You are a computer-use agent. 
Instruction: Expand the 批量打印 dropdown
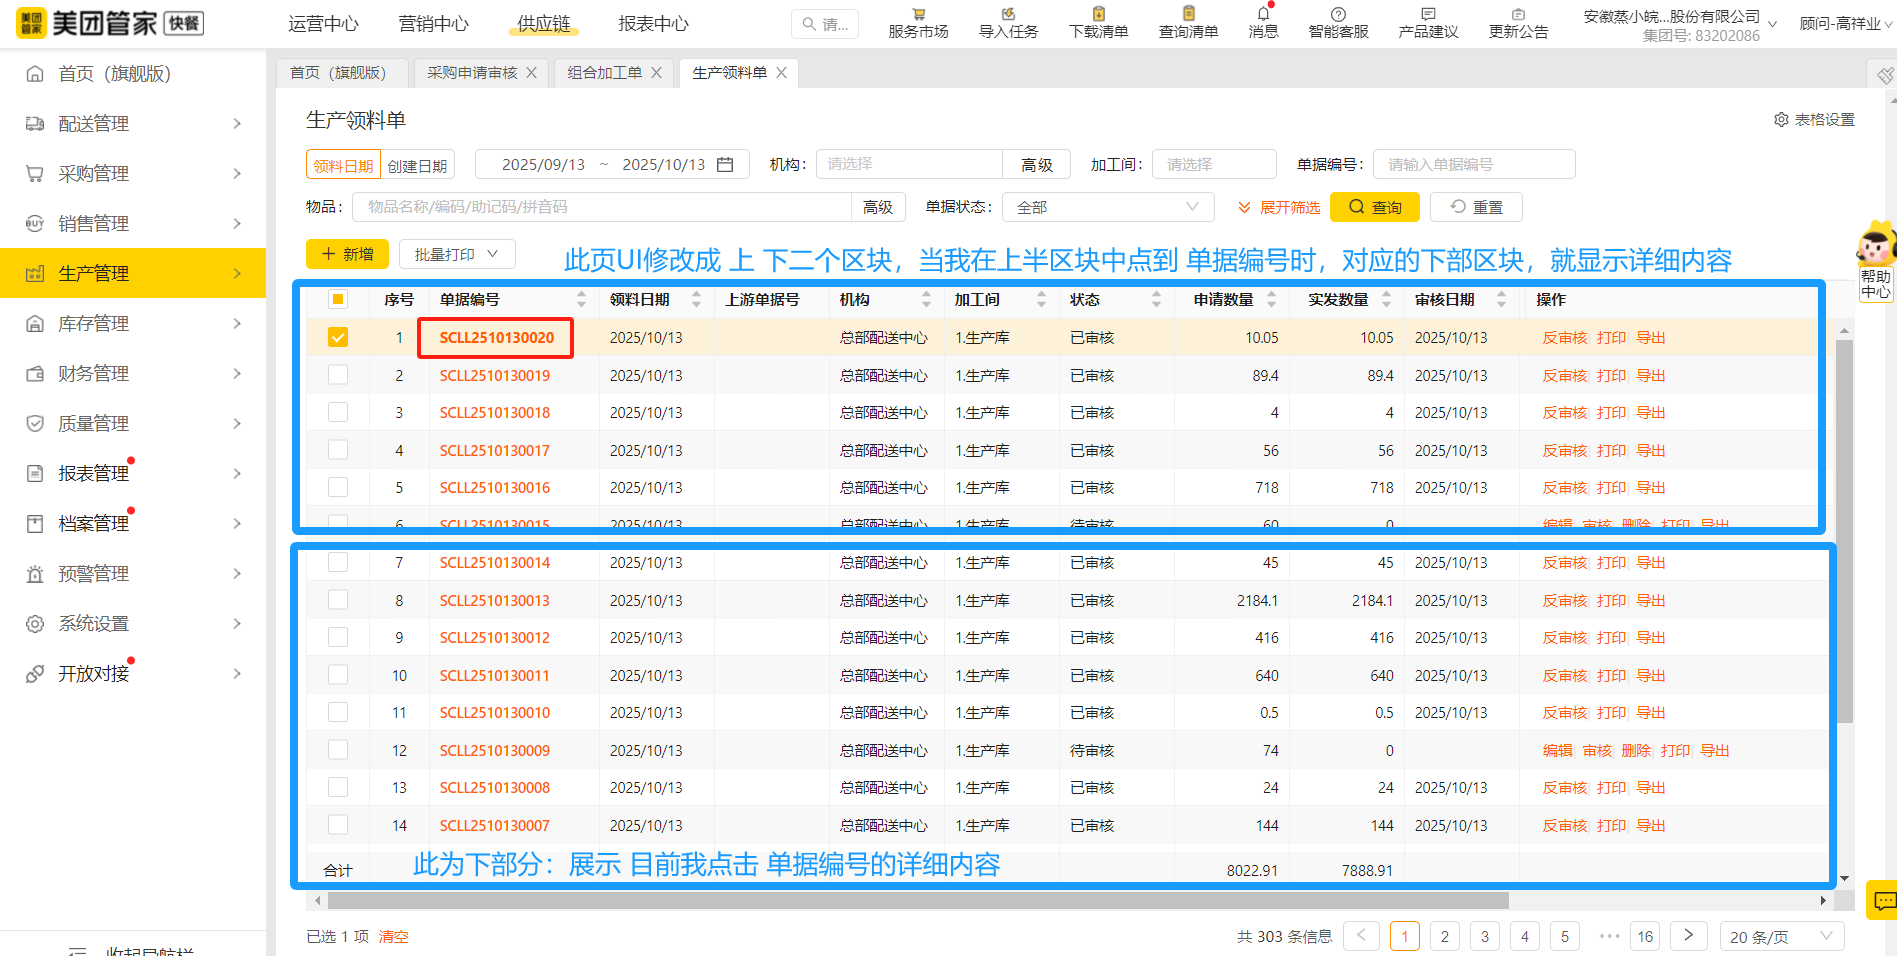pyautogui.click(x=457, y=254)
